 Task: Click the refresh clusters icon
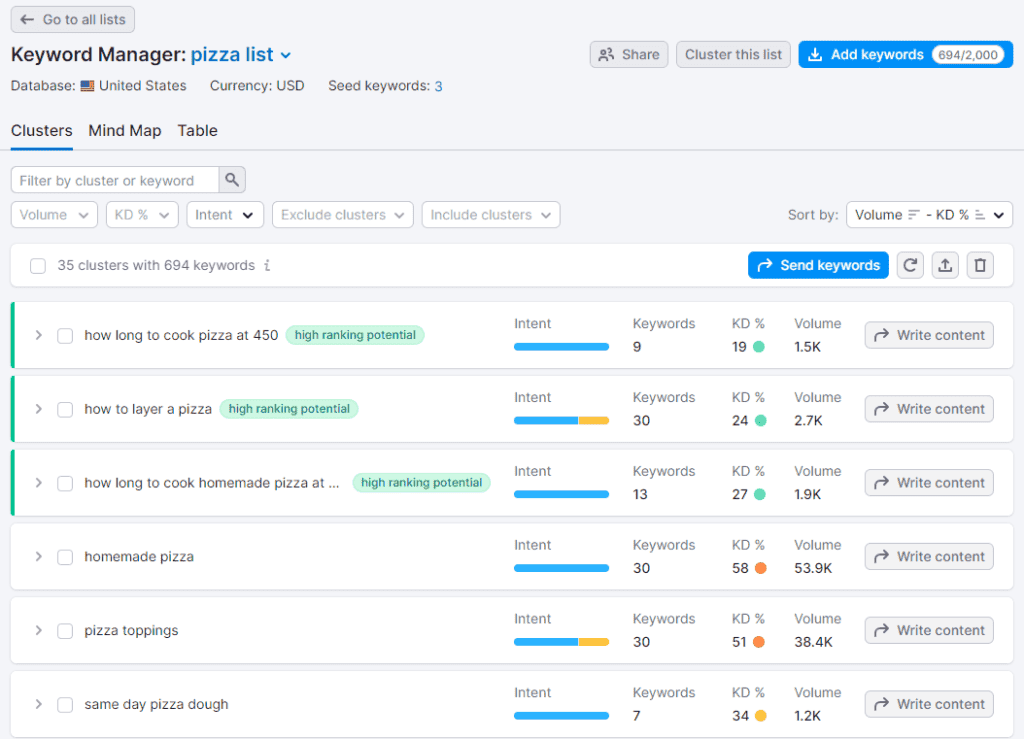click(x=910, y=265)
